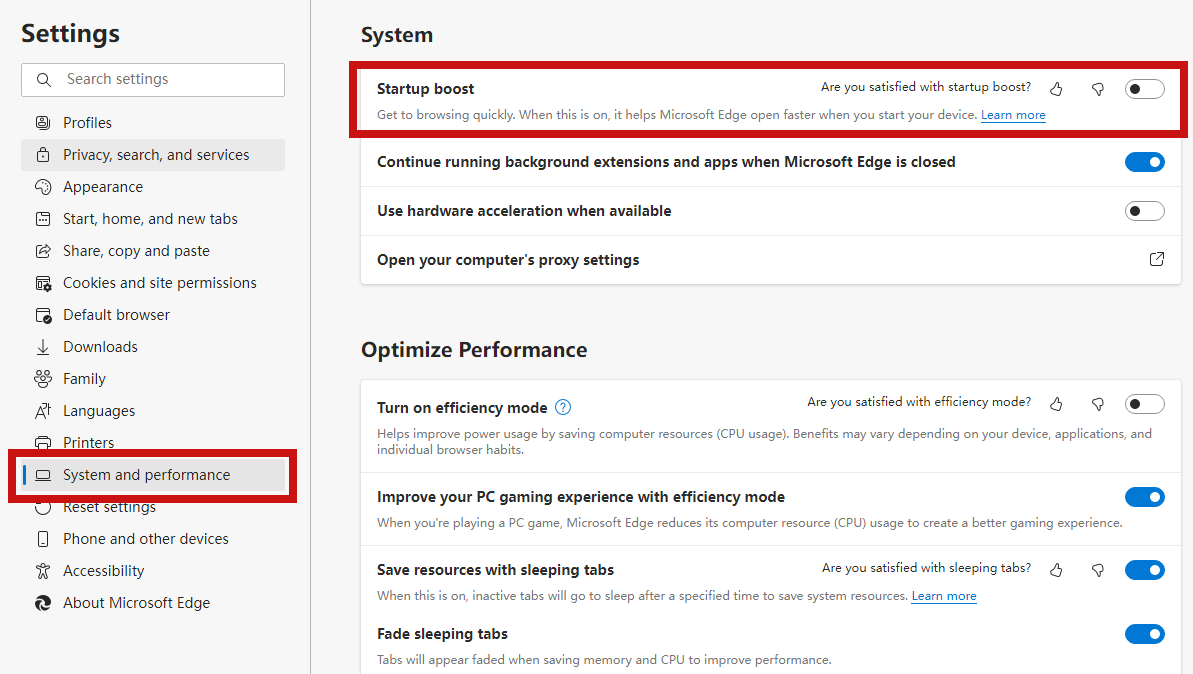Click the laptop icon for System and performance

pyautogui.click(x=43, y=475)
